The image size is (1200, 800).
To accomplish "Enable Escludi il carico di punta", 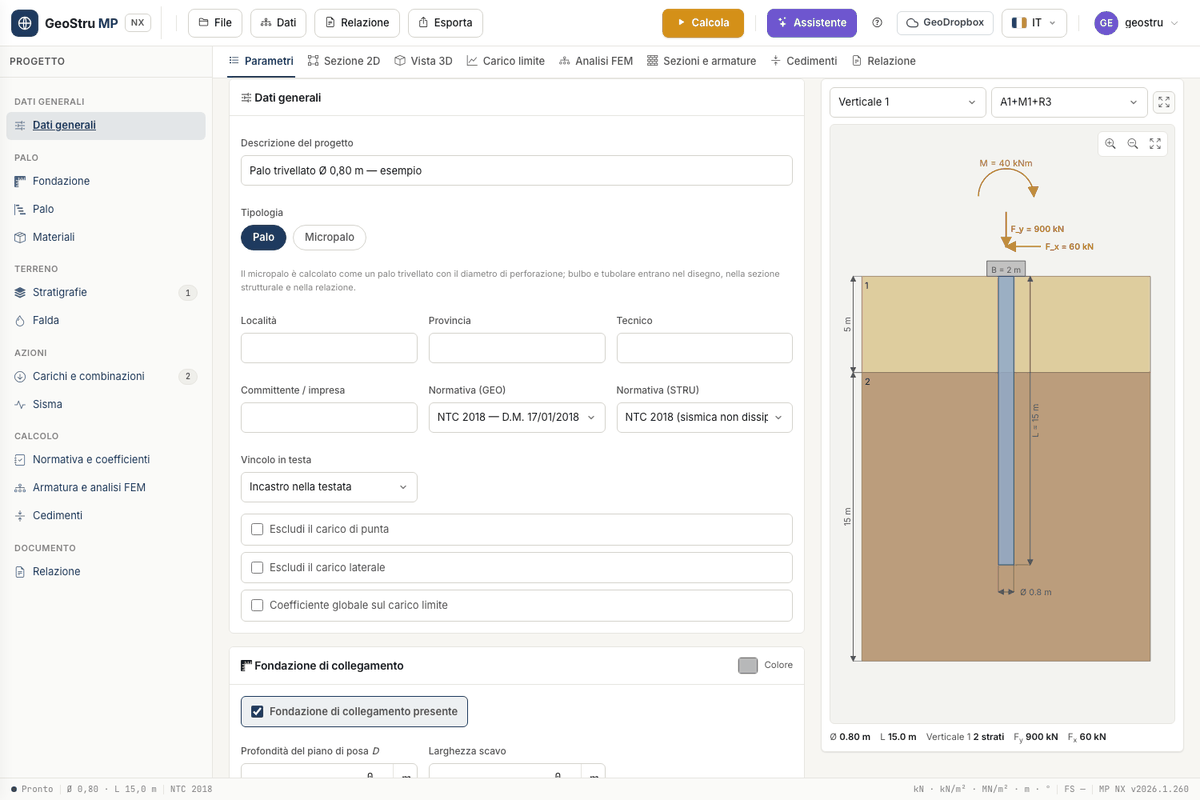I will coord(257,529).
